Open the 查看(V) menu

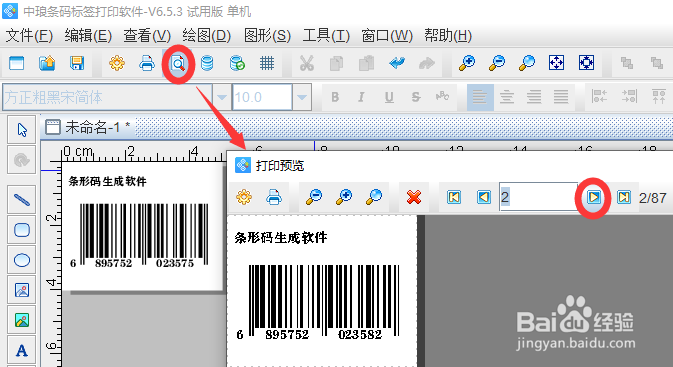[147, 36]
